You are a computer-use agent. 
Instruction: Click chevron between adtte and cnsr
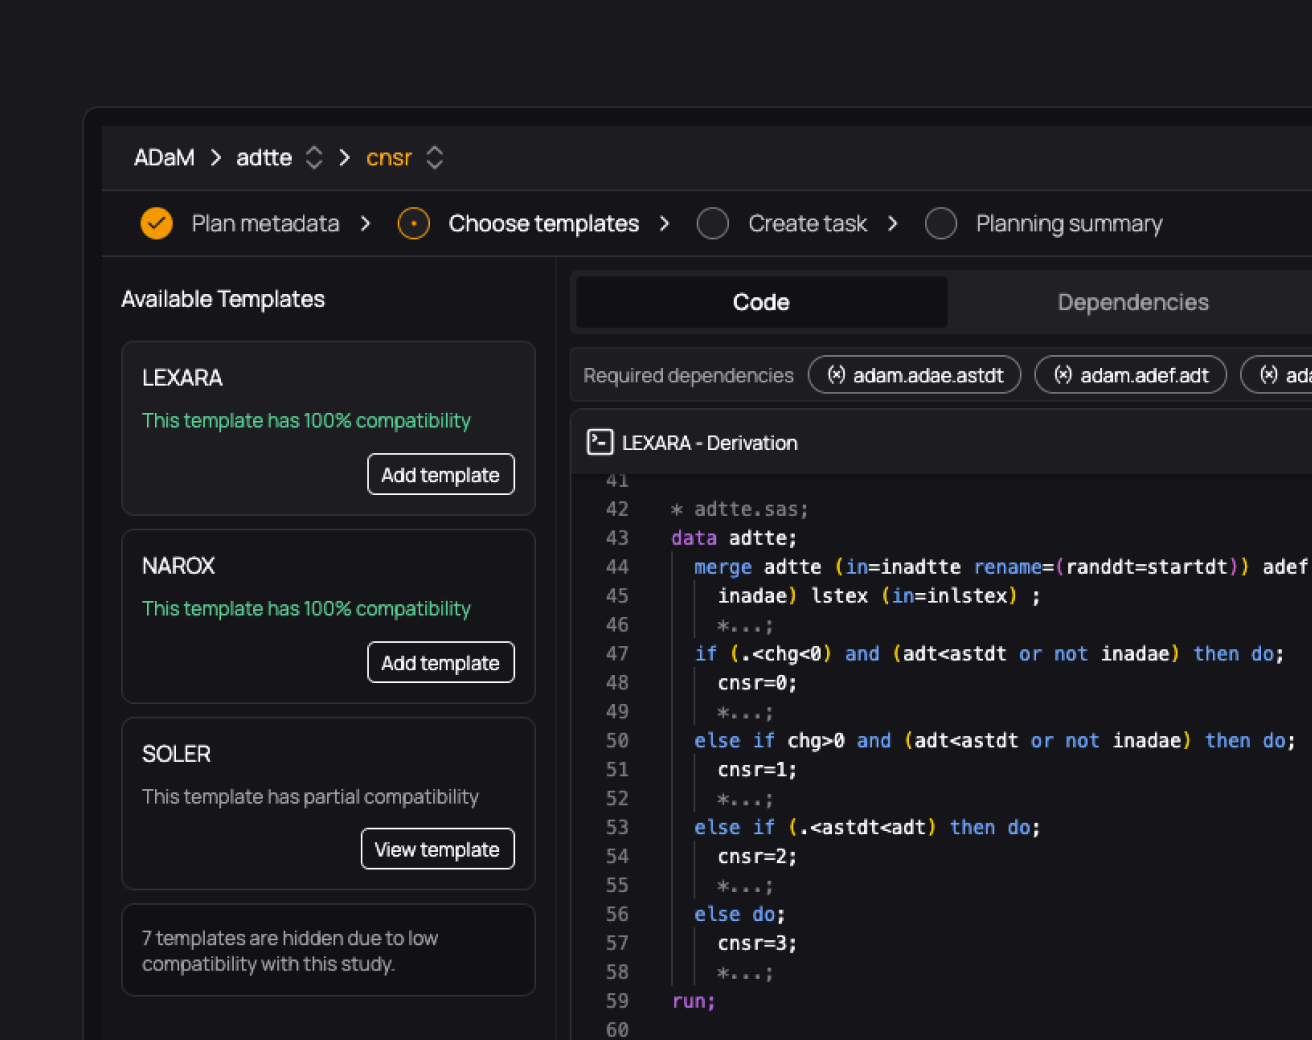[x=345, y=158]
